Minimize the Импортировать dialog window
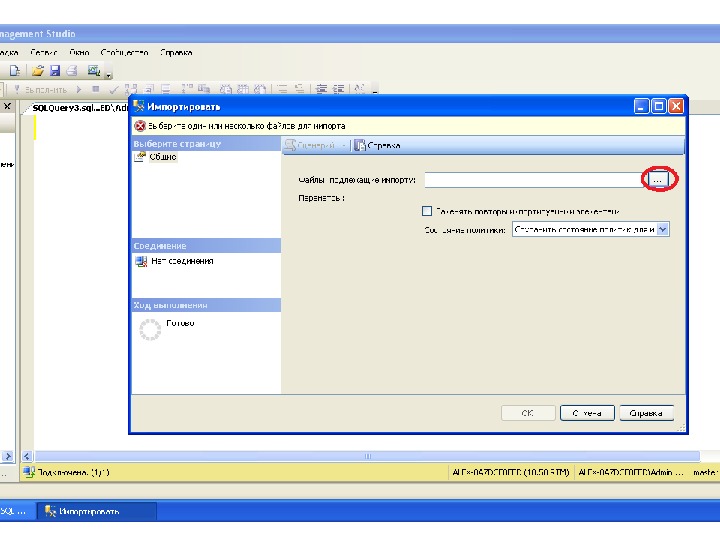Image resolution: width=720 pixels, height=540 pixels. [x=641, y=107]
